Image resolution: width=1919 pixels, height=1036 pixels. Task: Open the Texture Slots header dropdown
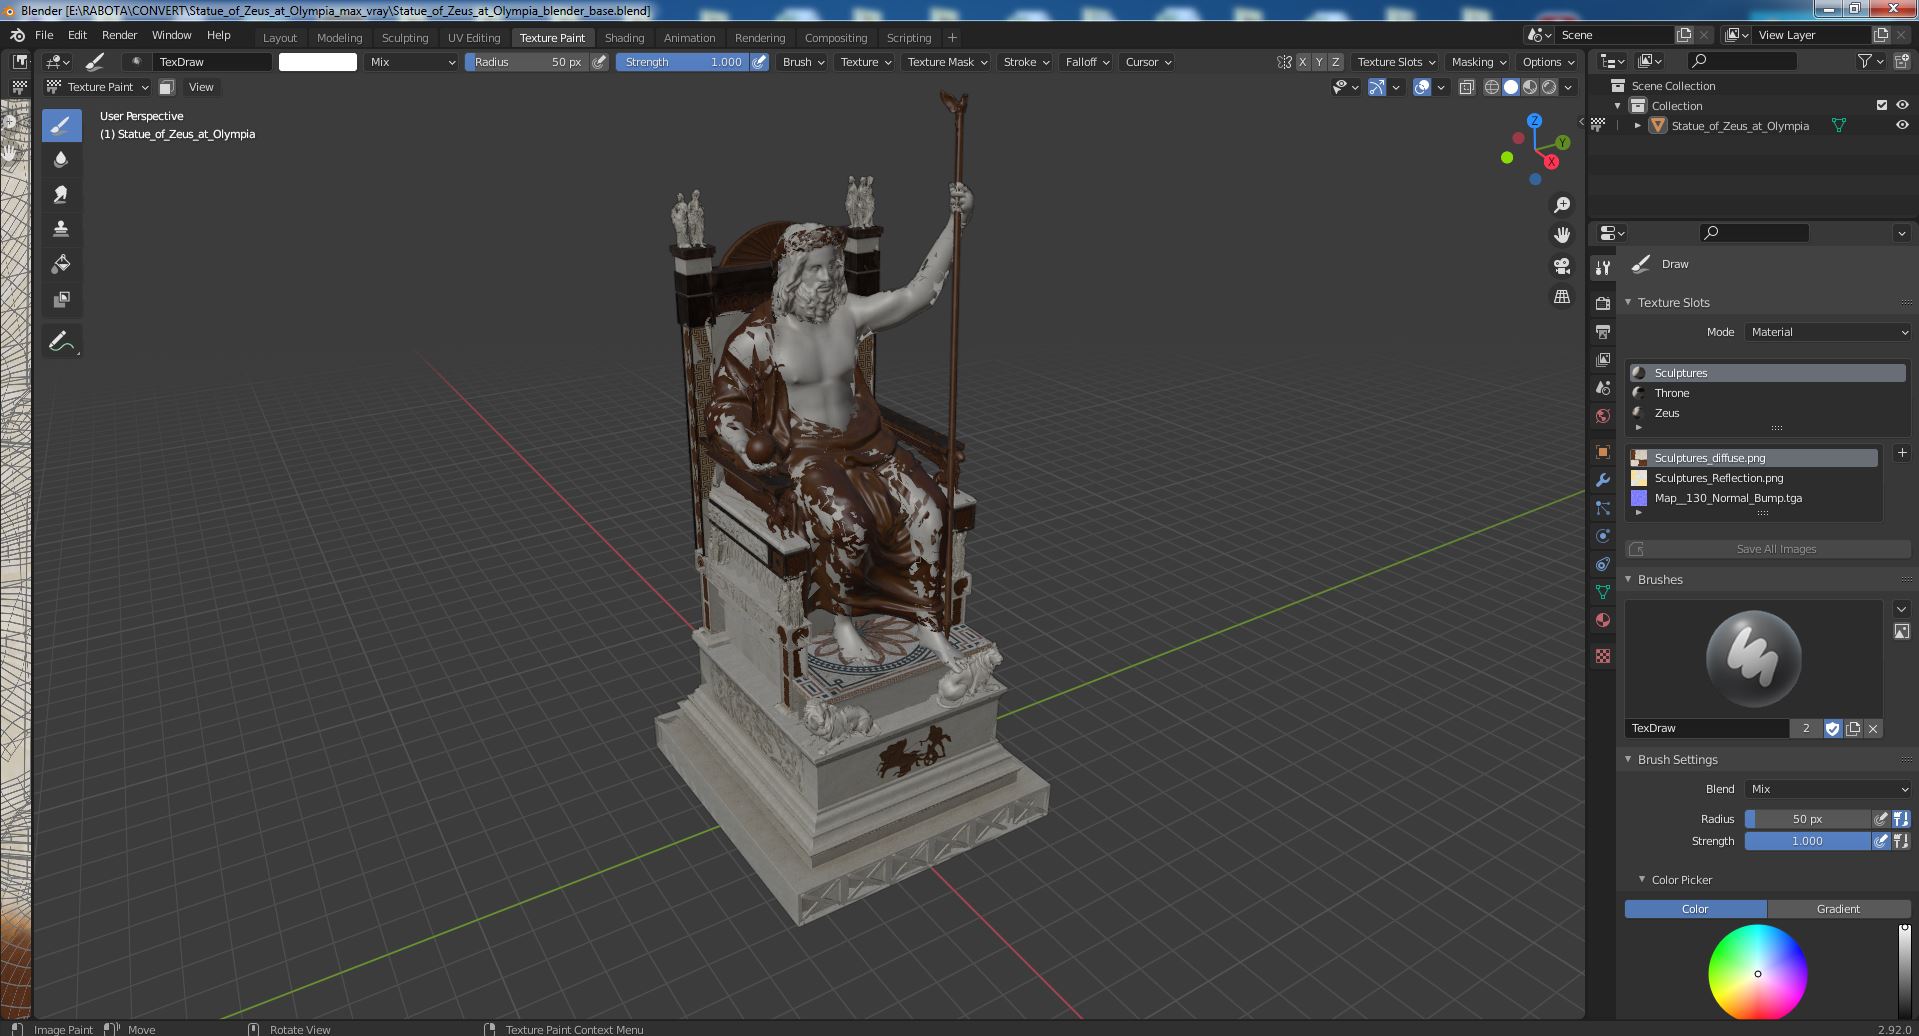(1396, 62)
